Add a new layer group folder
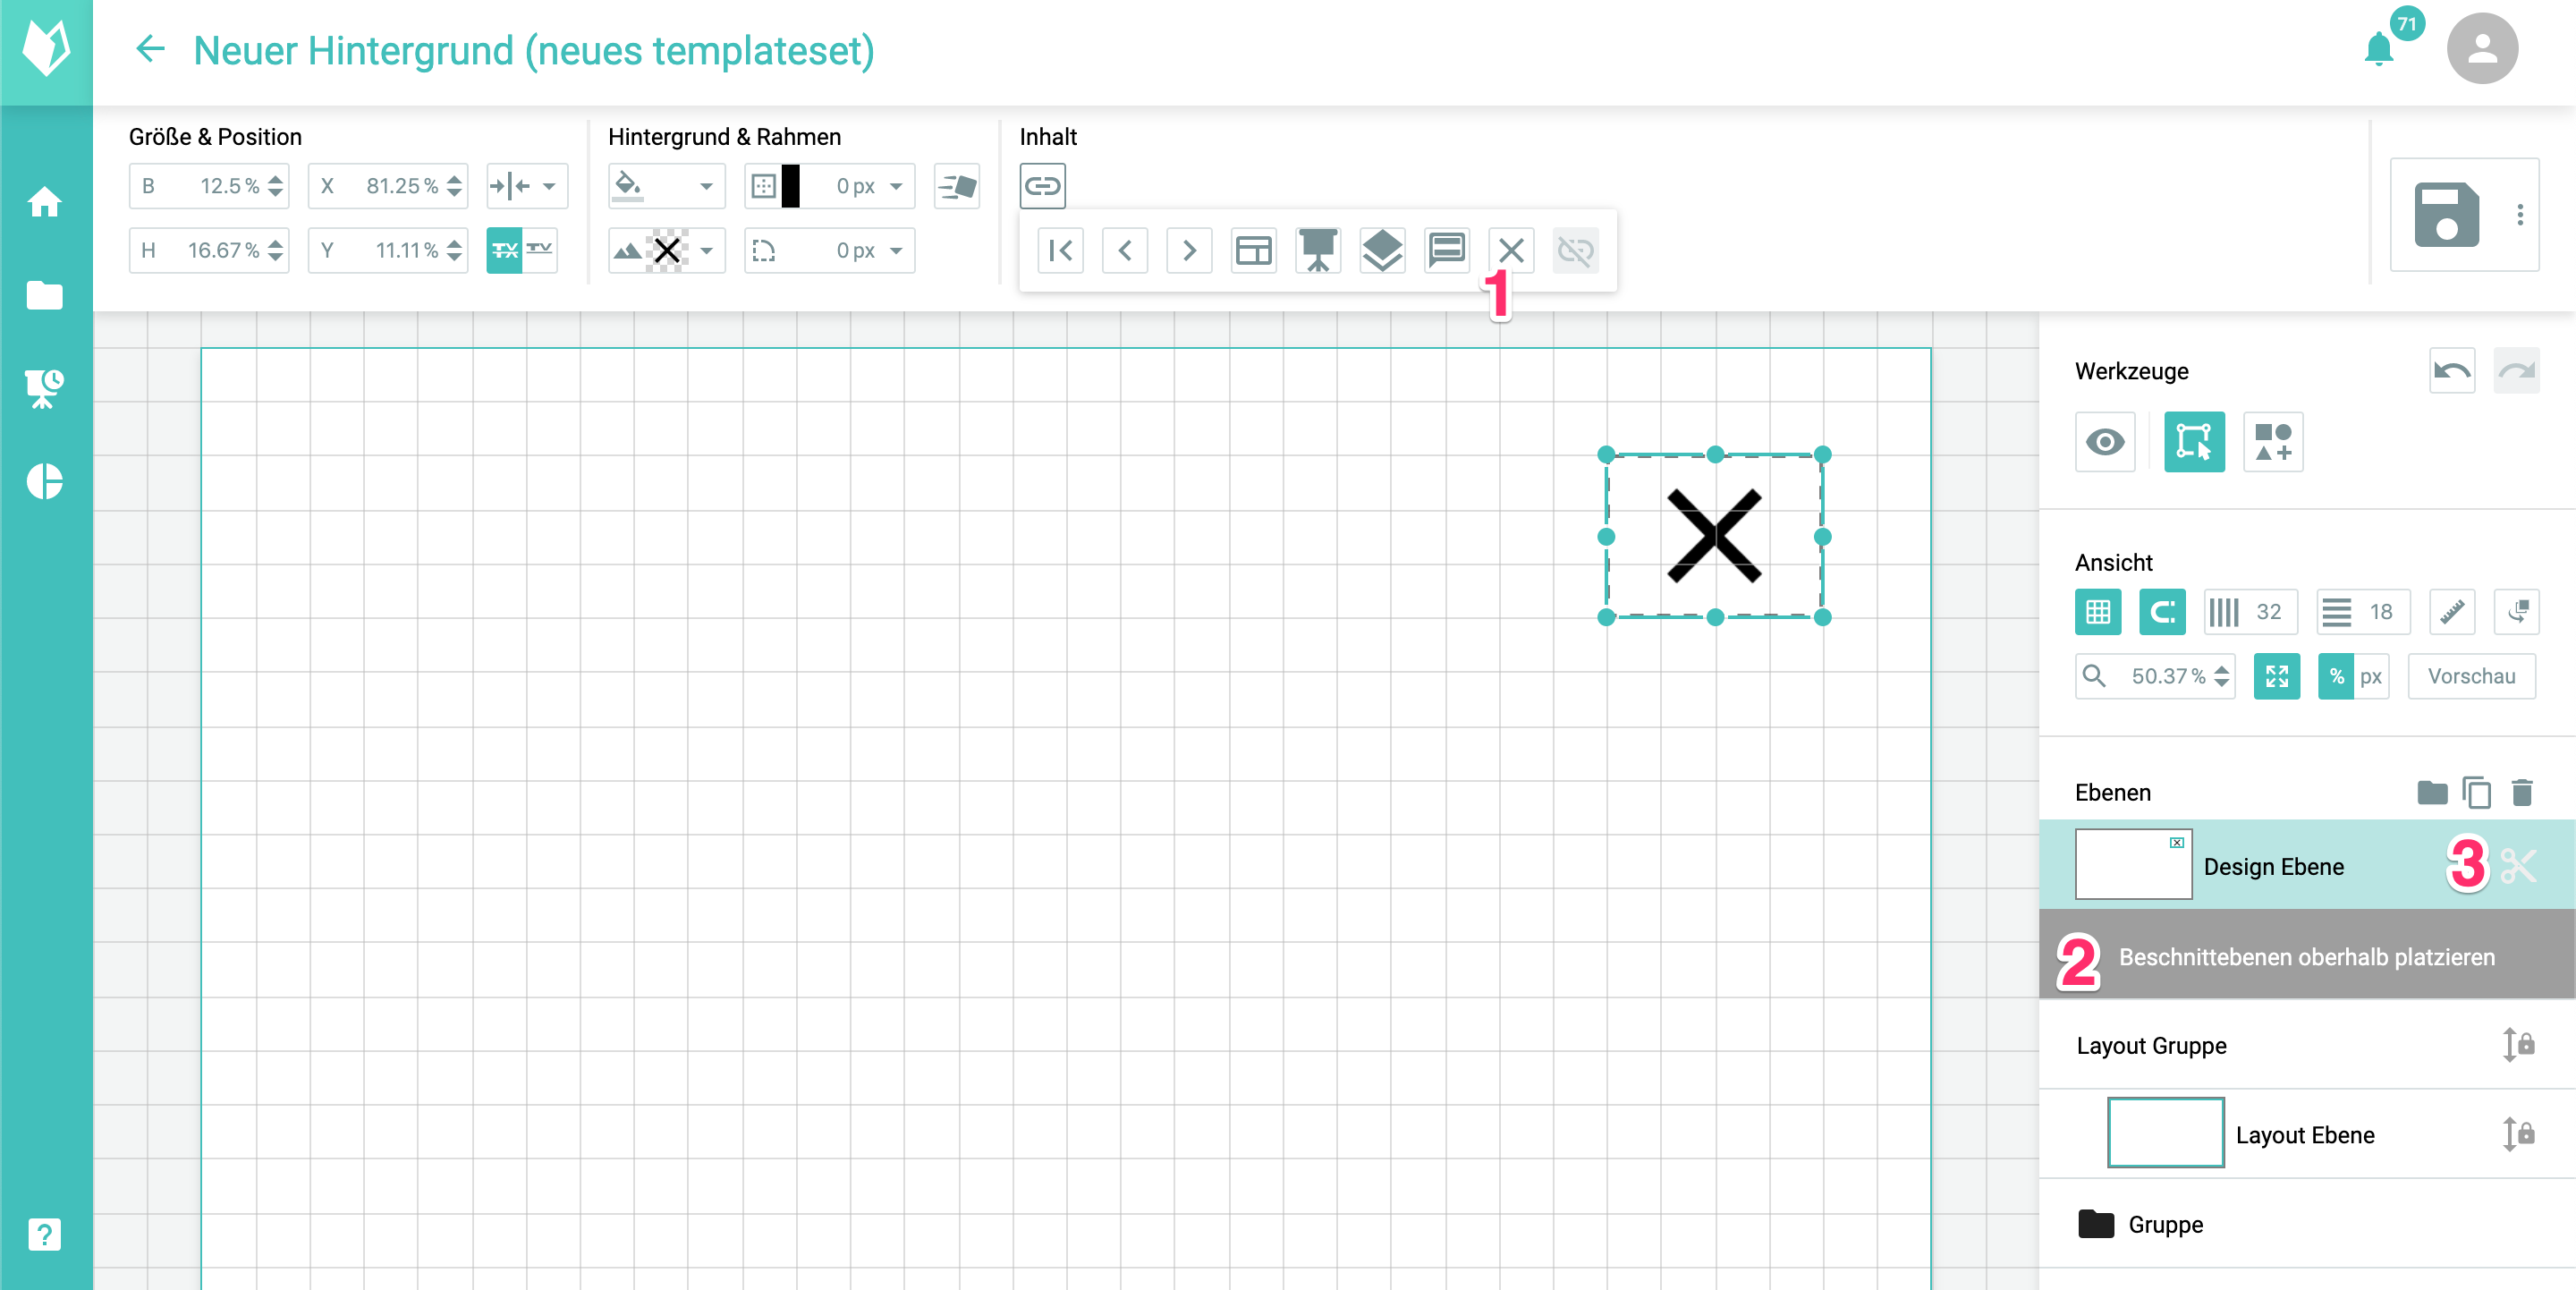The height and width of the screenshot is (1290, 2576). coord(2431,792)
